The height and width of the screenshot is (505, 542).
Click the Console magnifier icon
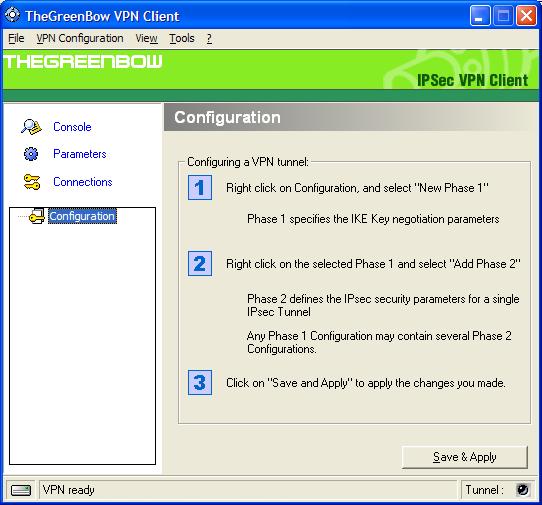point(31,127)
